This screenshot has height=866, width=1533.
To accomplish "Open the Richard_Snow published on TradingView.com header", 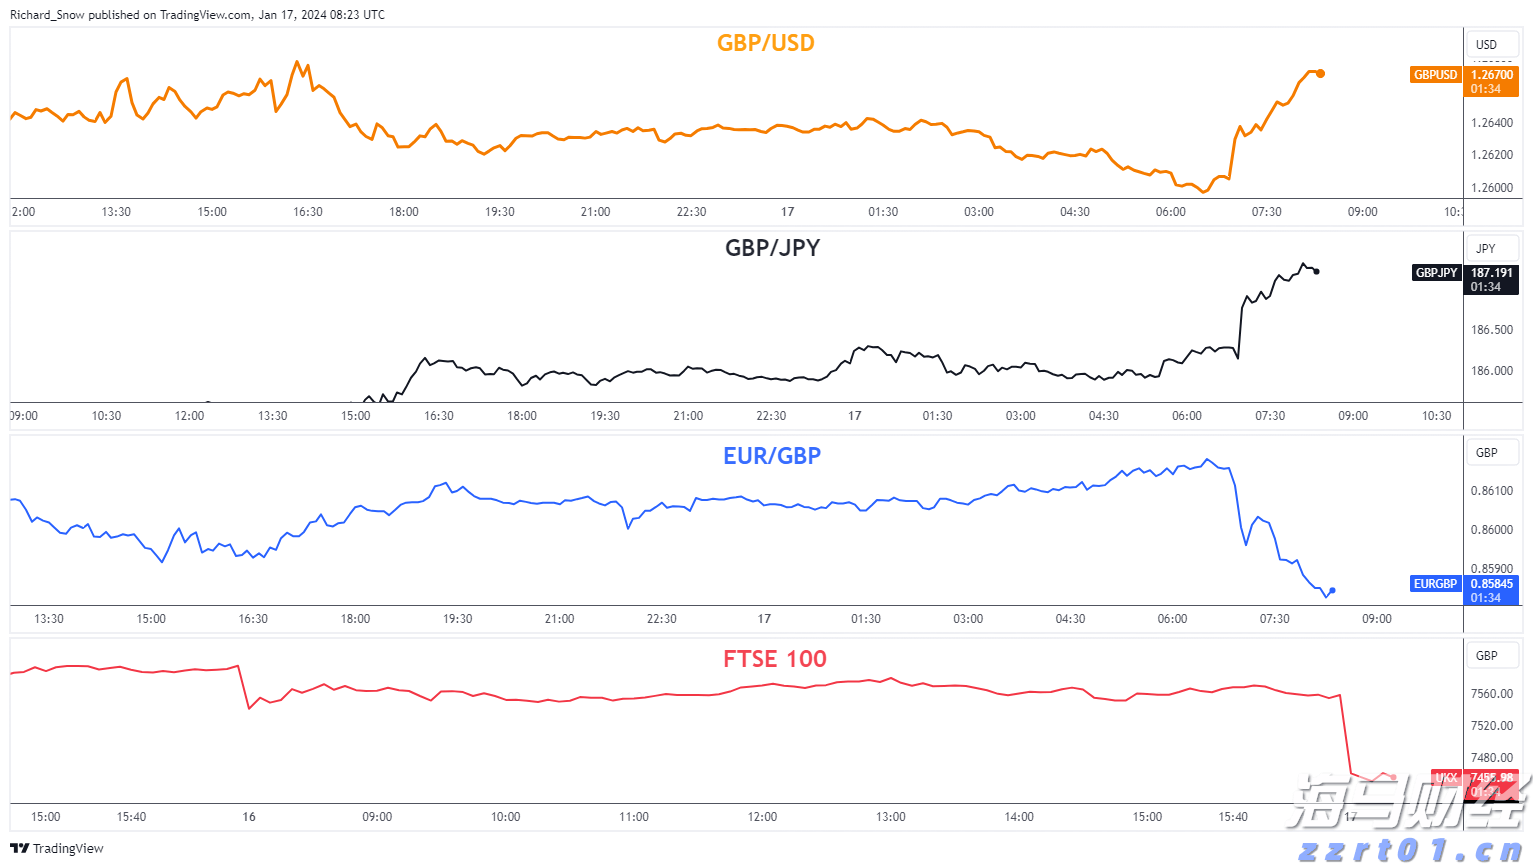I will (x=197, y=15).
